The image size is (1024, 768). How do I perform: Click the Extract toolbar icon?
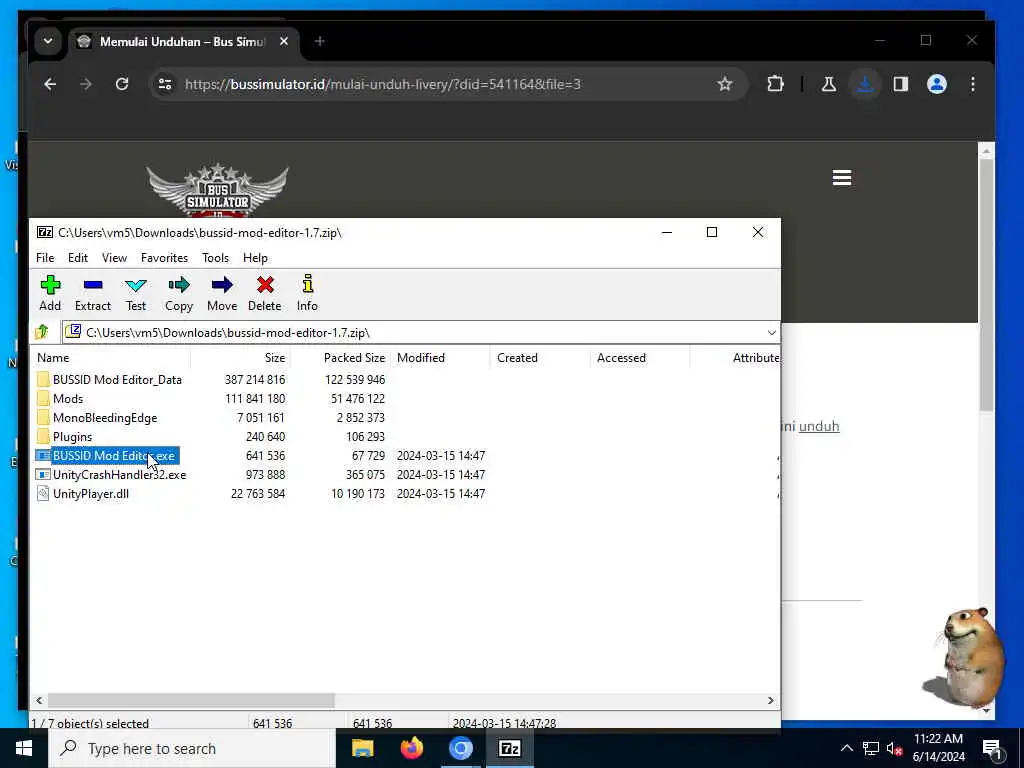[93, 293]
